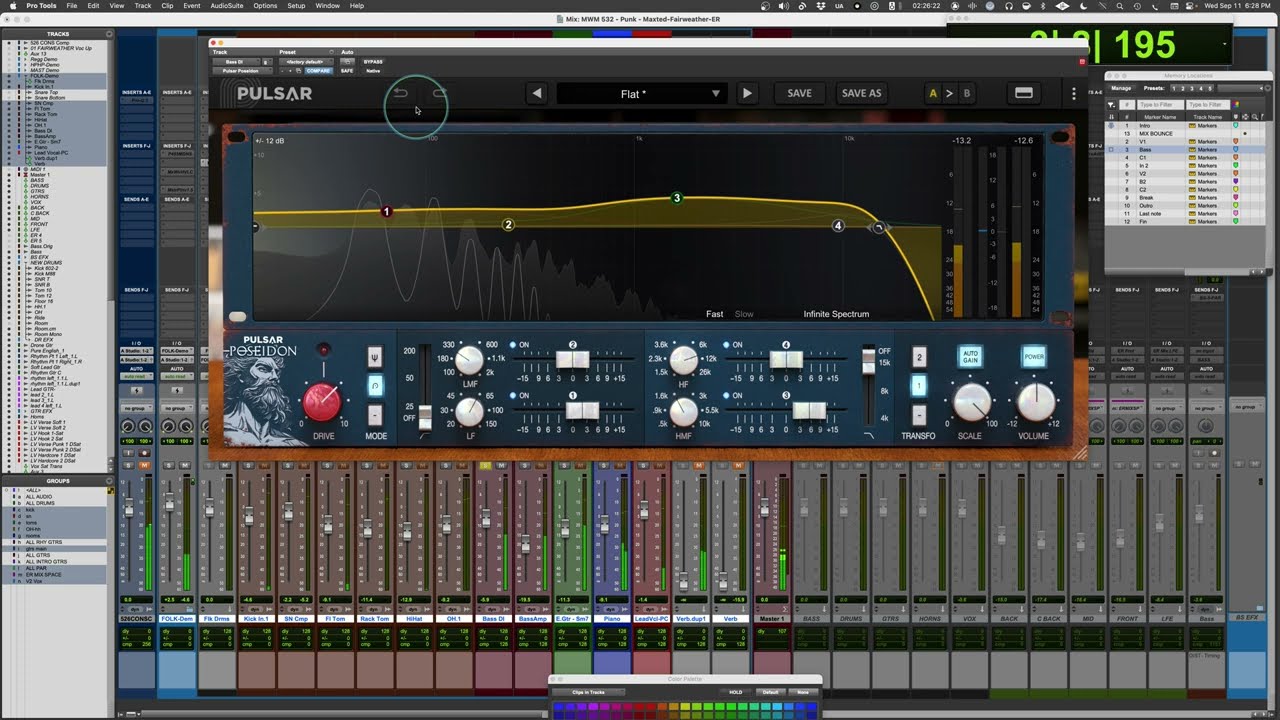Select the middle highlighted drive mode
Image resolution: width=1280 pixels, height=720 pixels.
pyautogui.click(x=375, y=386)
